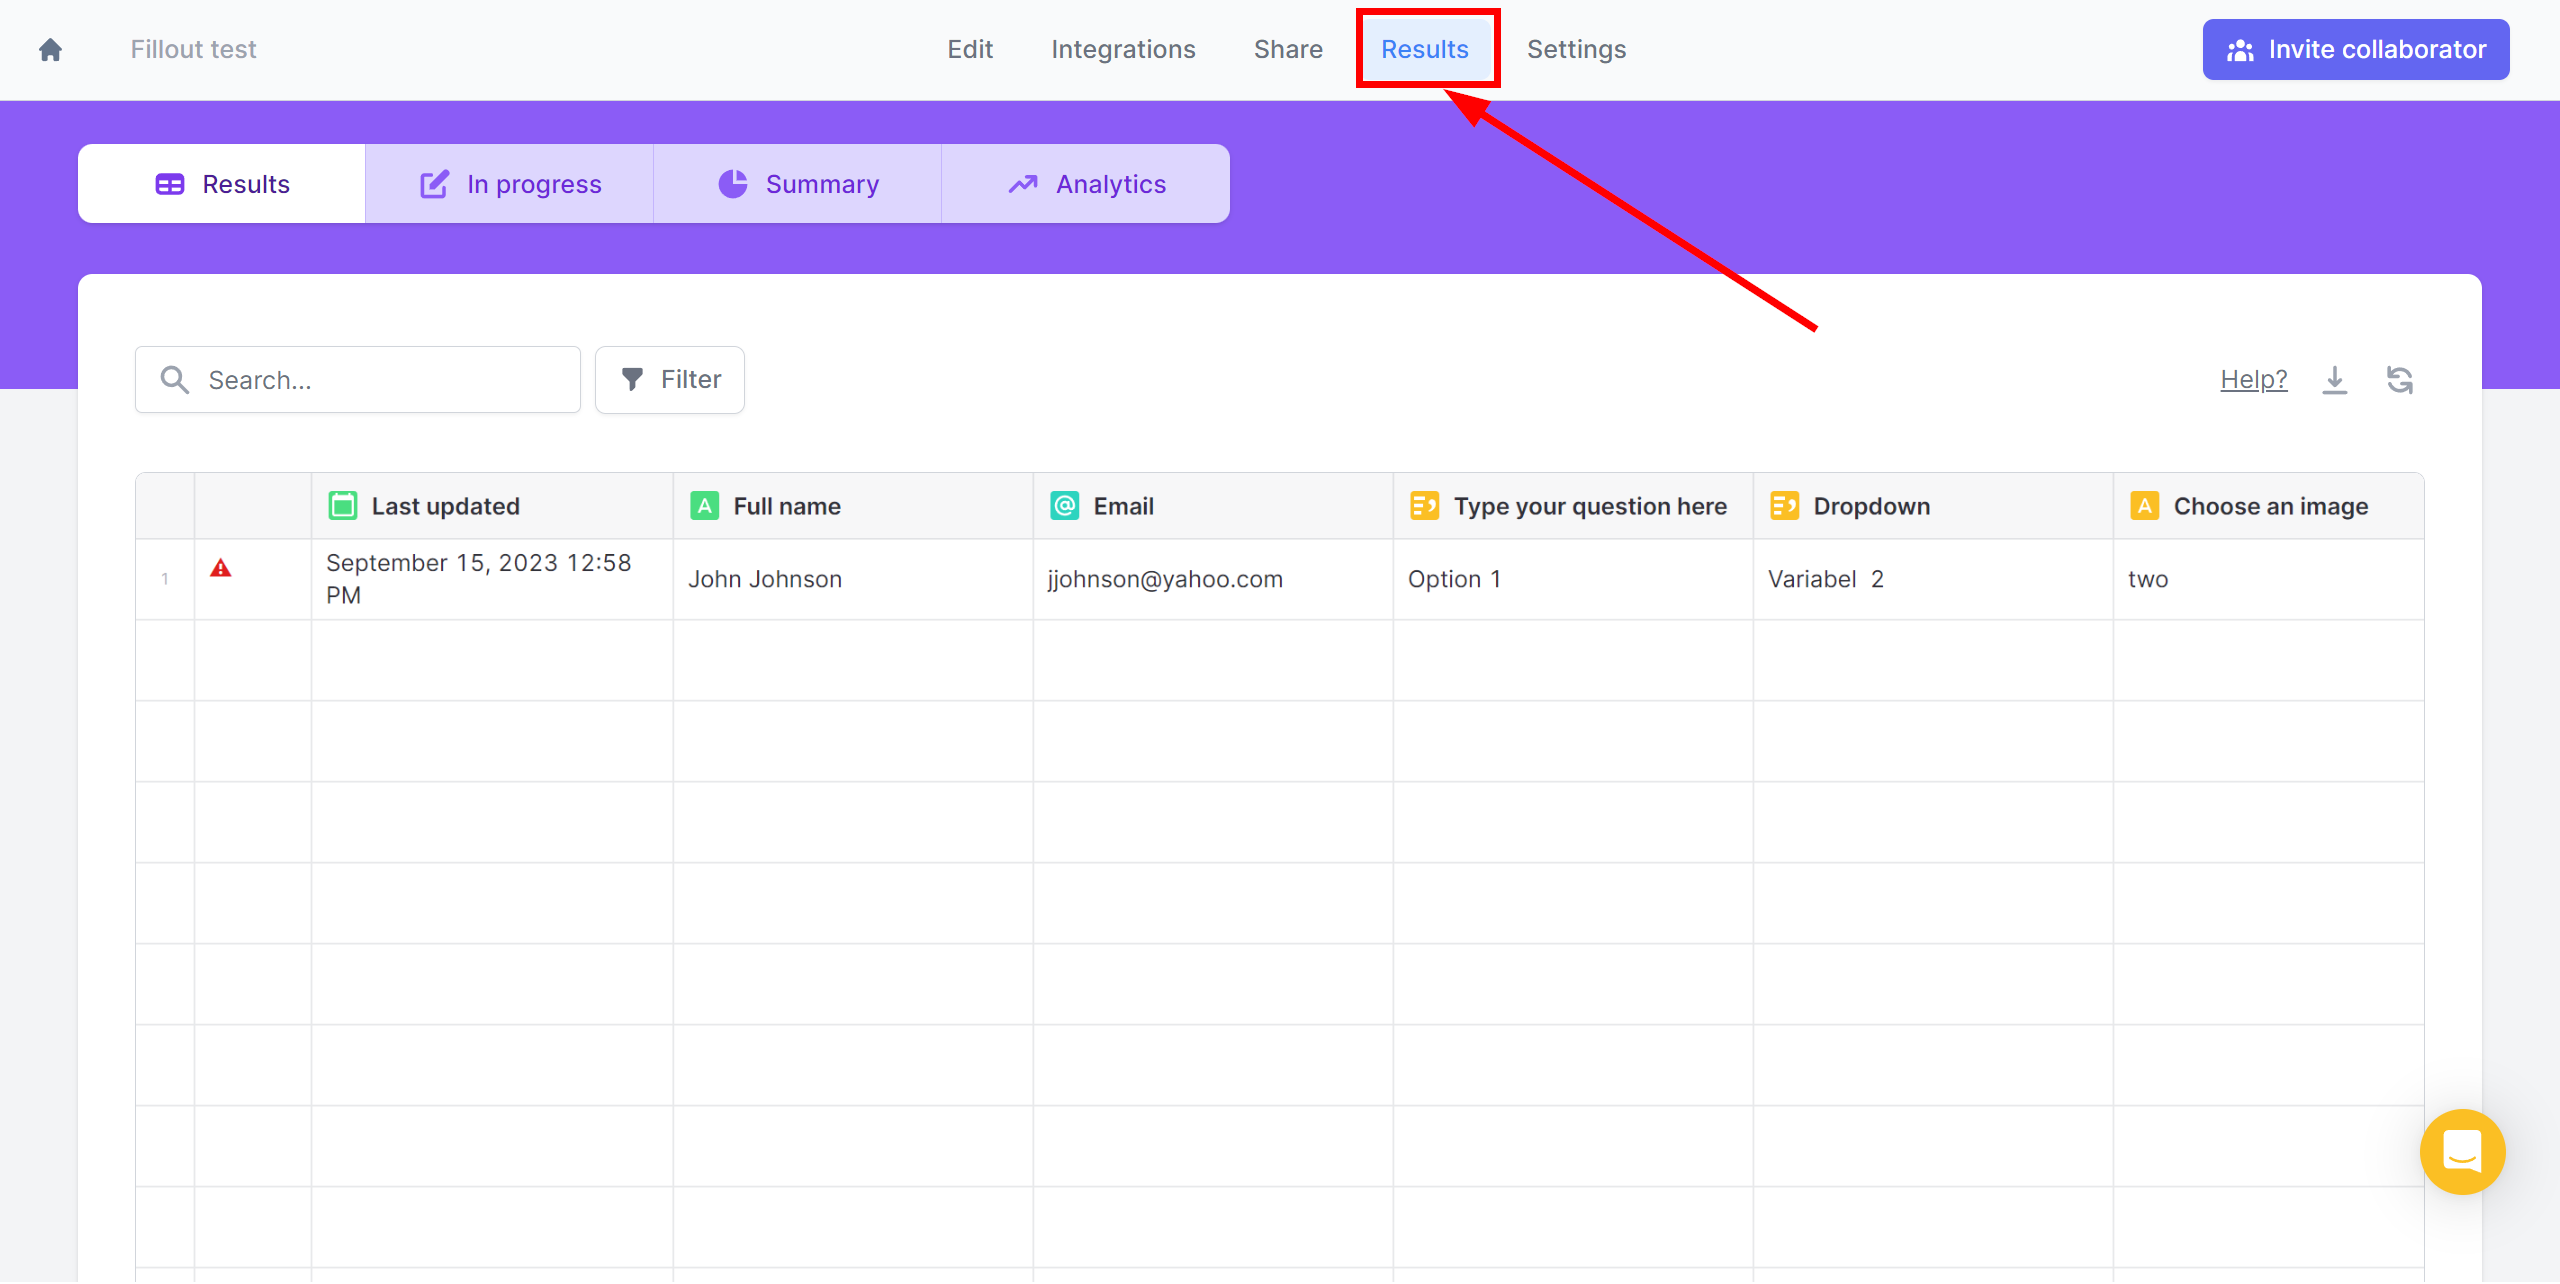Image resolution: width=2560 pixels, height=1284 pixels.
Task: Click the Fillout test form title
Action: [194, 49]
